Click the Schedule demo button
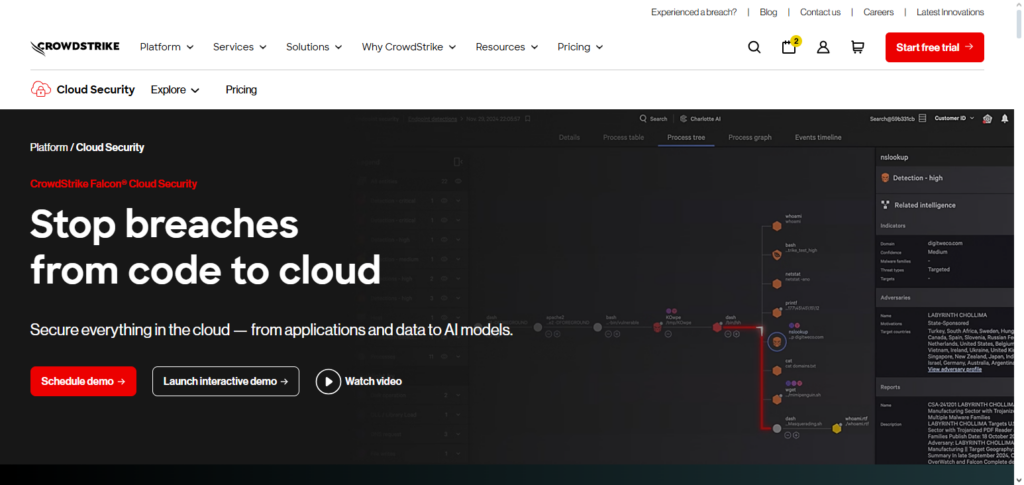This screenshot has height=485, width=1024. click(83, 381)
